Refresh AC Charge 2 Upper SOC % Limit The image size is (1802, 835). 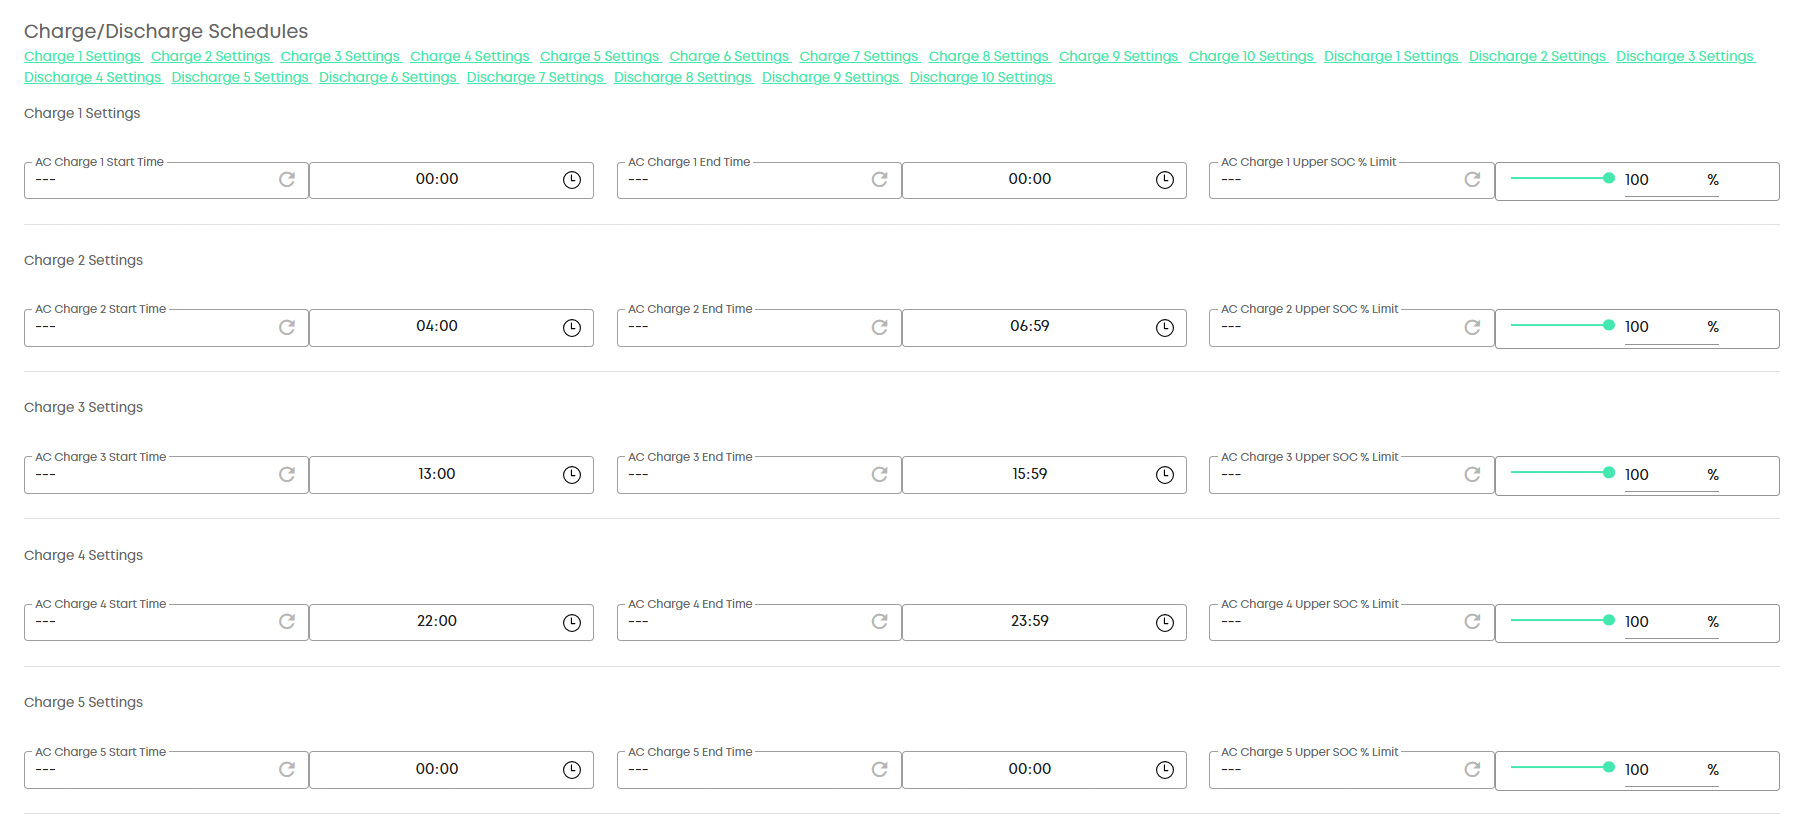[1472, 327]
